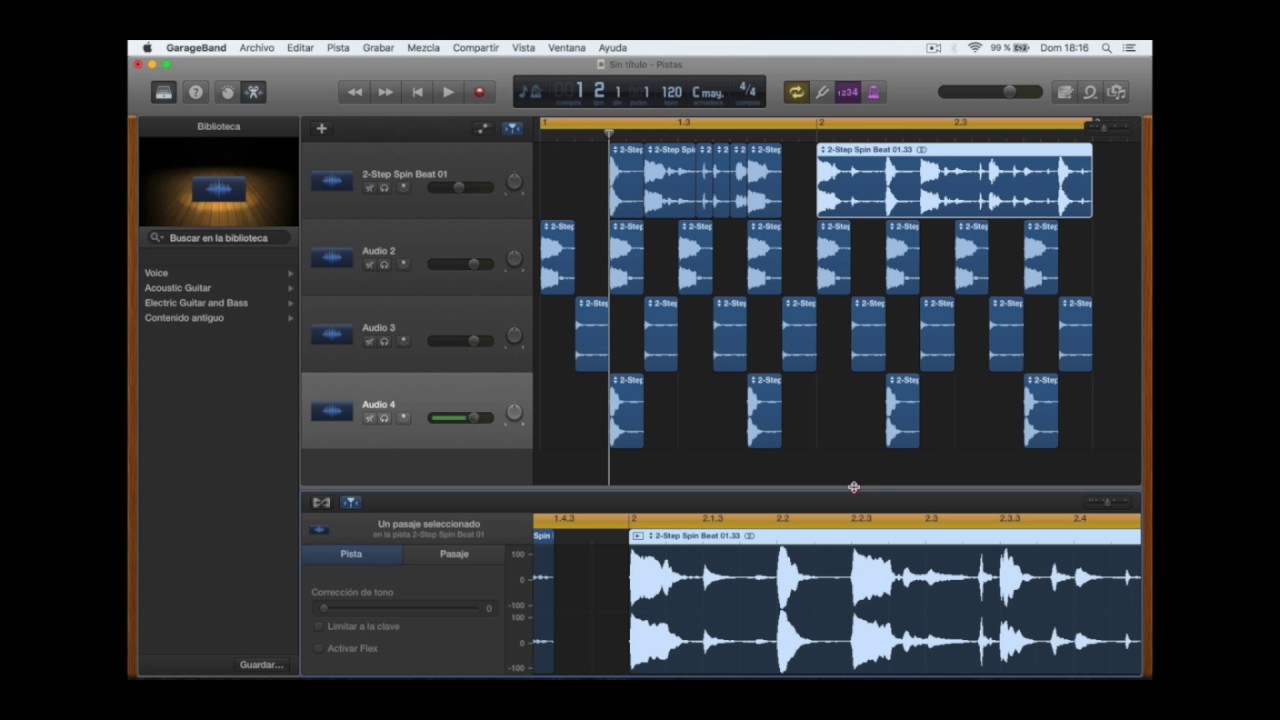The width and height of the screenshot is (1280, 720).
Task: Mute the Audio 4 track
Action: click(x=369, y=419)
